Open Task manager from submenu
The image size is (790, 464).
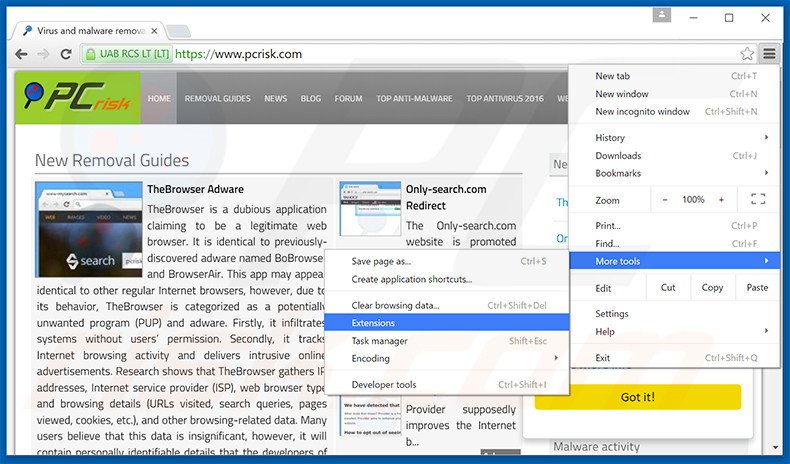(x=447, y=341)
